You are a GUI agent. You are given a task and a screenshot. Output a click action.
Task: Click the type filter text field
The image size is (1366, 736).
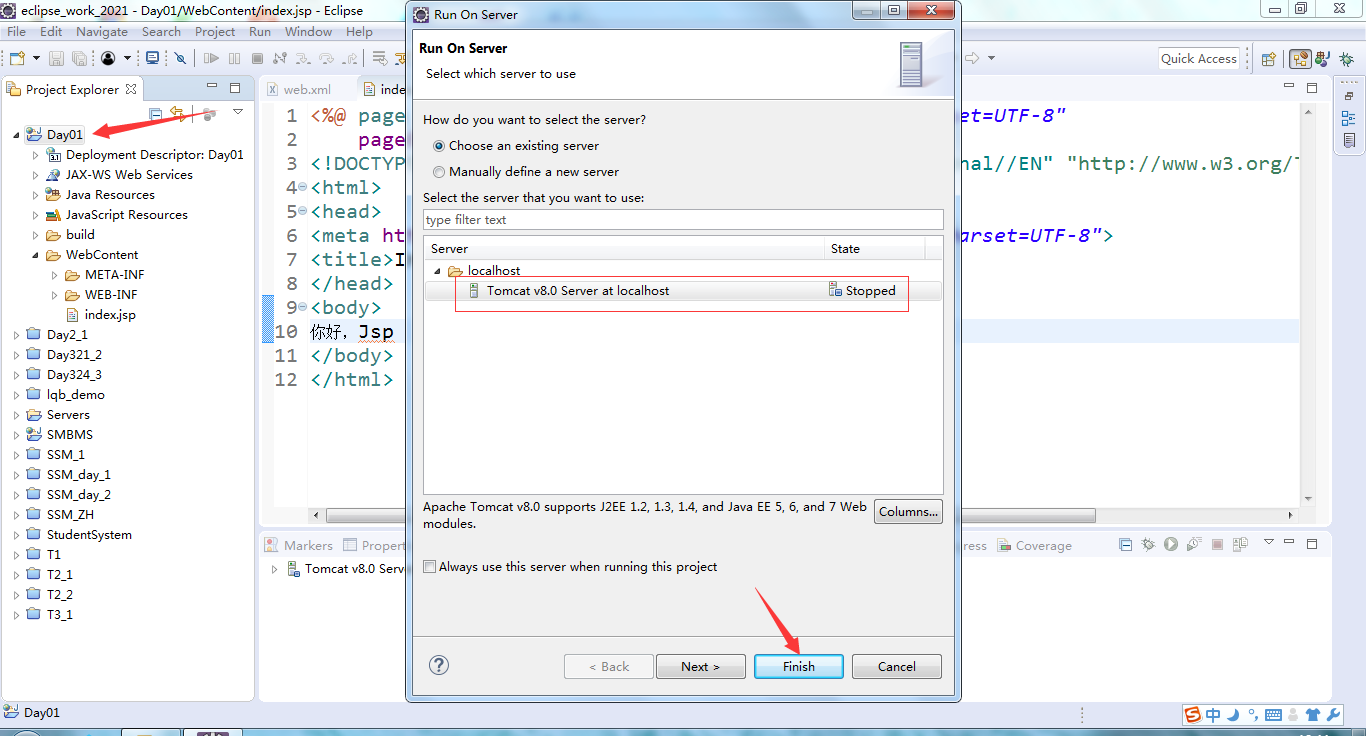click(x=683, y=220)
